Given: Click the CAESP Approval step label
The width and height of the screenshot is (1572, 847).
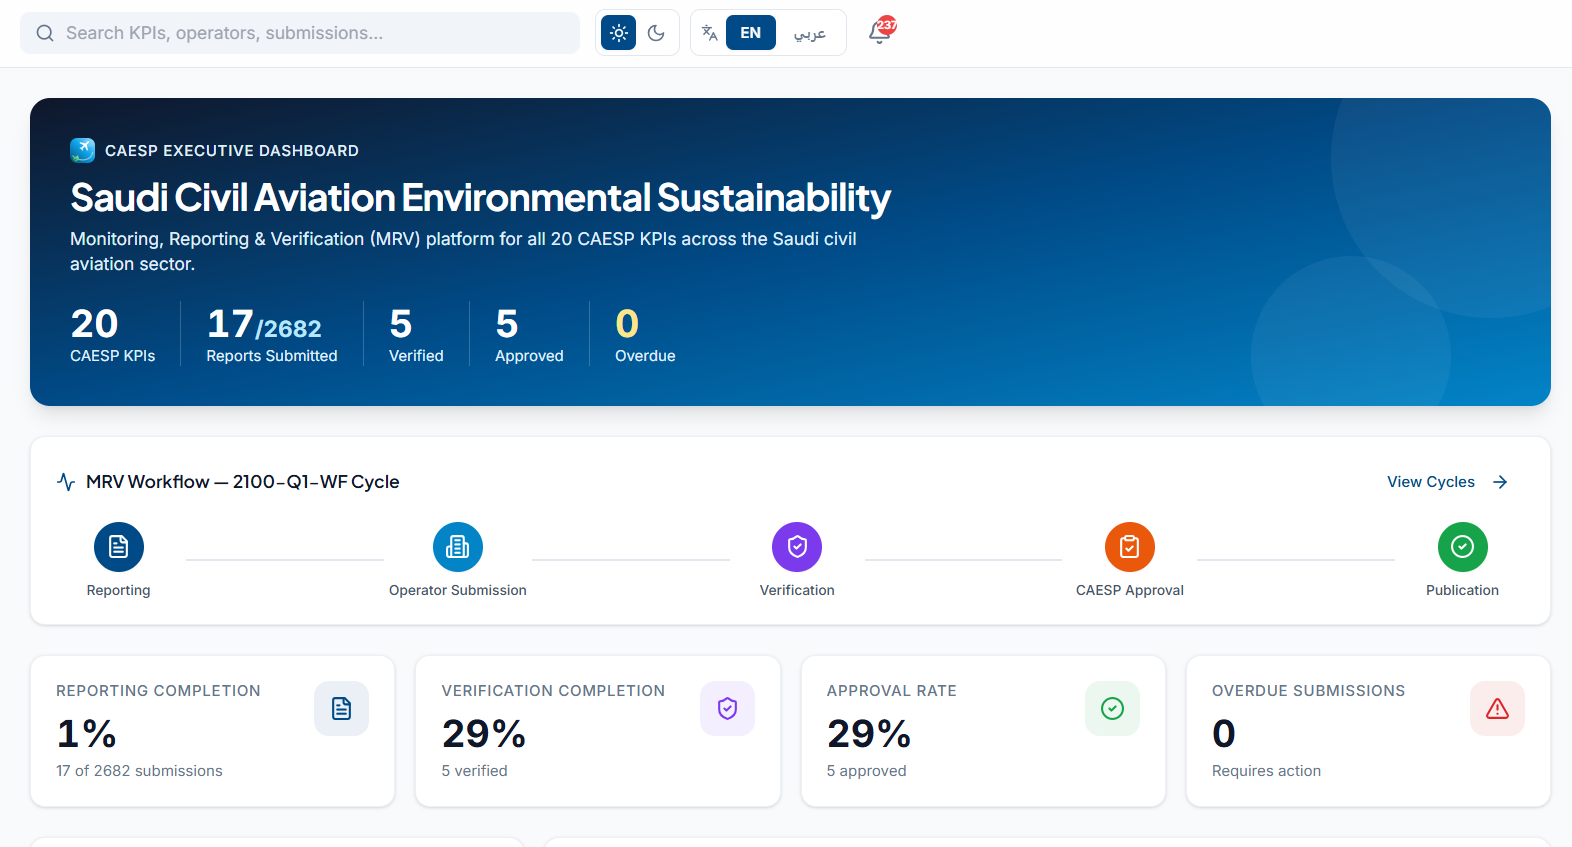Looking at the screenshot, I should coord(1130,591).
